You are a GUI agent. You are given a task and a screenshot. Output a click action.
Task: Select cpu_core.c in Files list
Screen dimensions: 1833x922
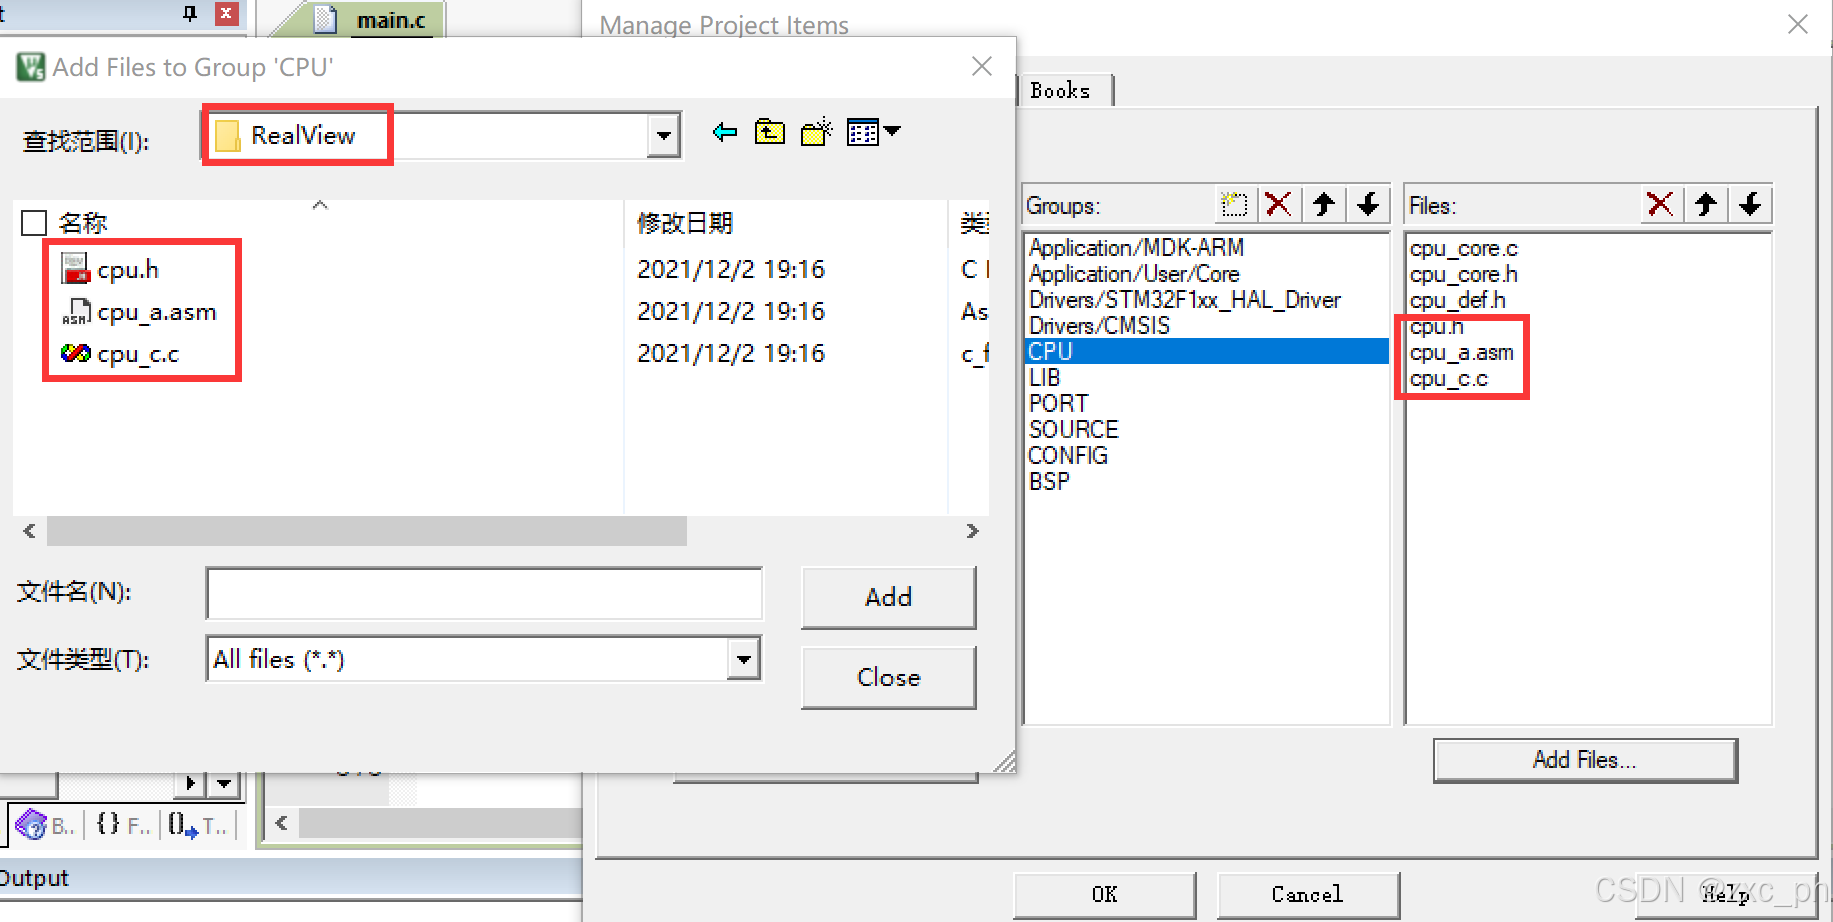(x=1463, y=248)
